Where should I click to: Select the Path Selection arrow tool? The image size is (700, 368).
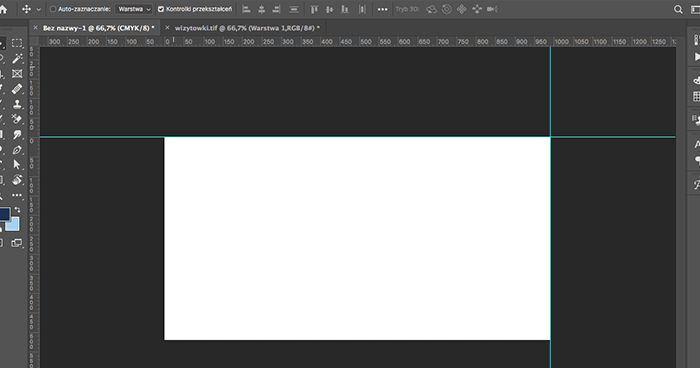point(17,164)
